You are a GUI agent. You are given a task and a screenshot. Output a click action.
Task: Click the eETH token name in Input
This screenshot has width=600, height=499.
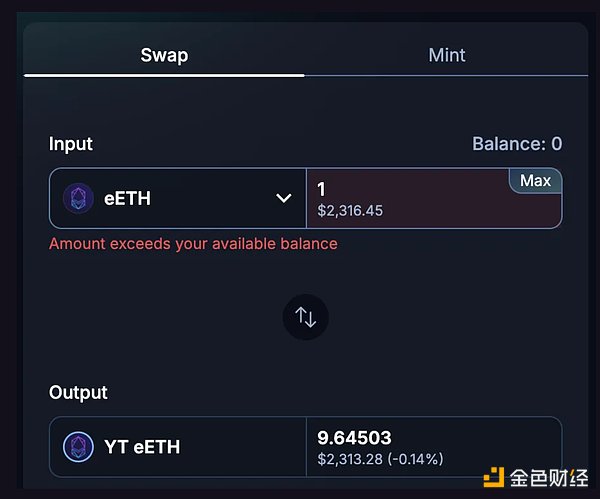tap(127, 198)
